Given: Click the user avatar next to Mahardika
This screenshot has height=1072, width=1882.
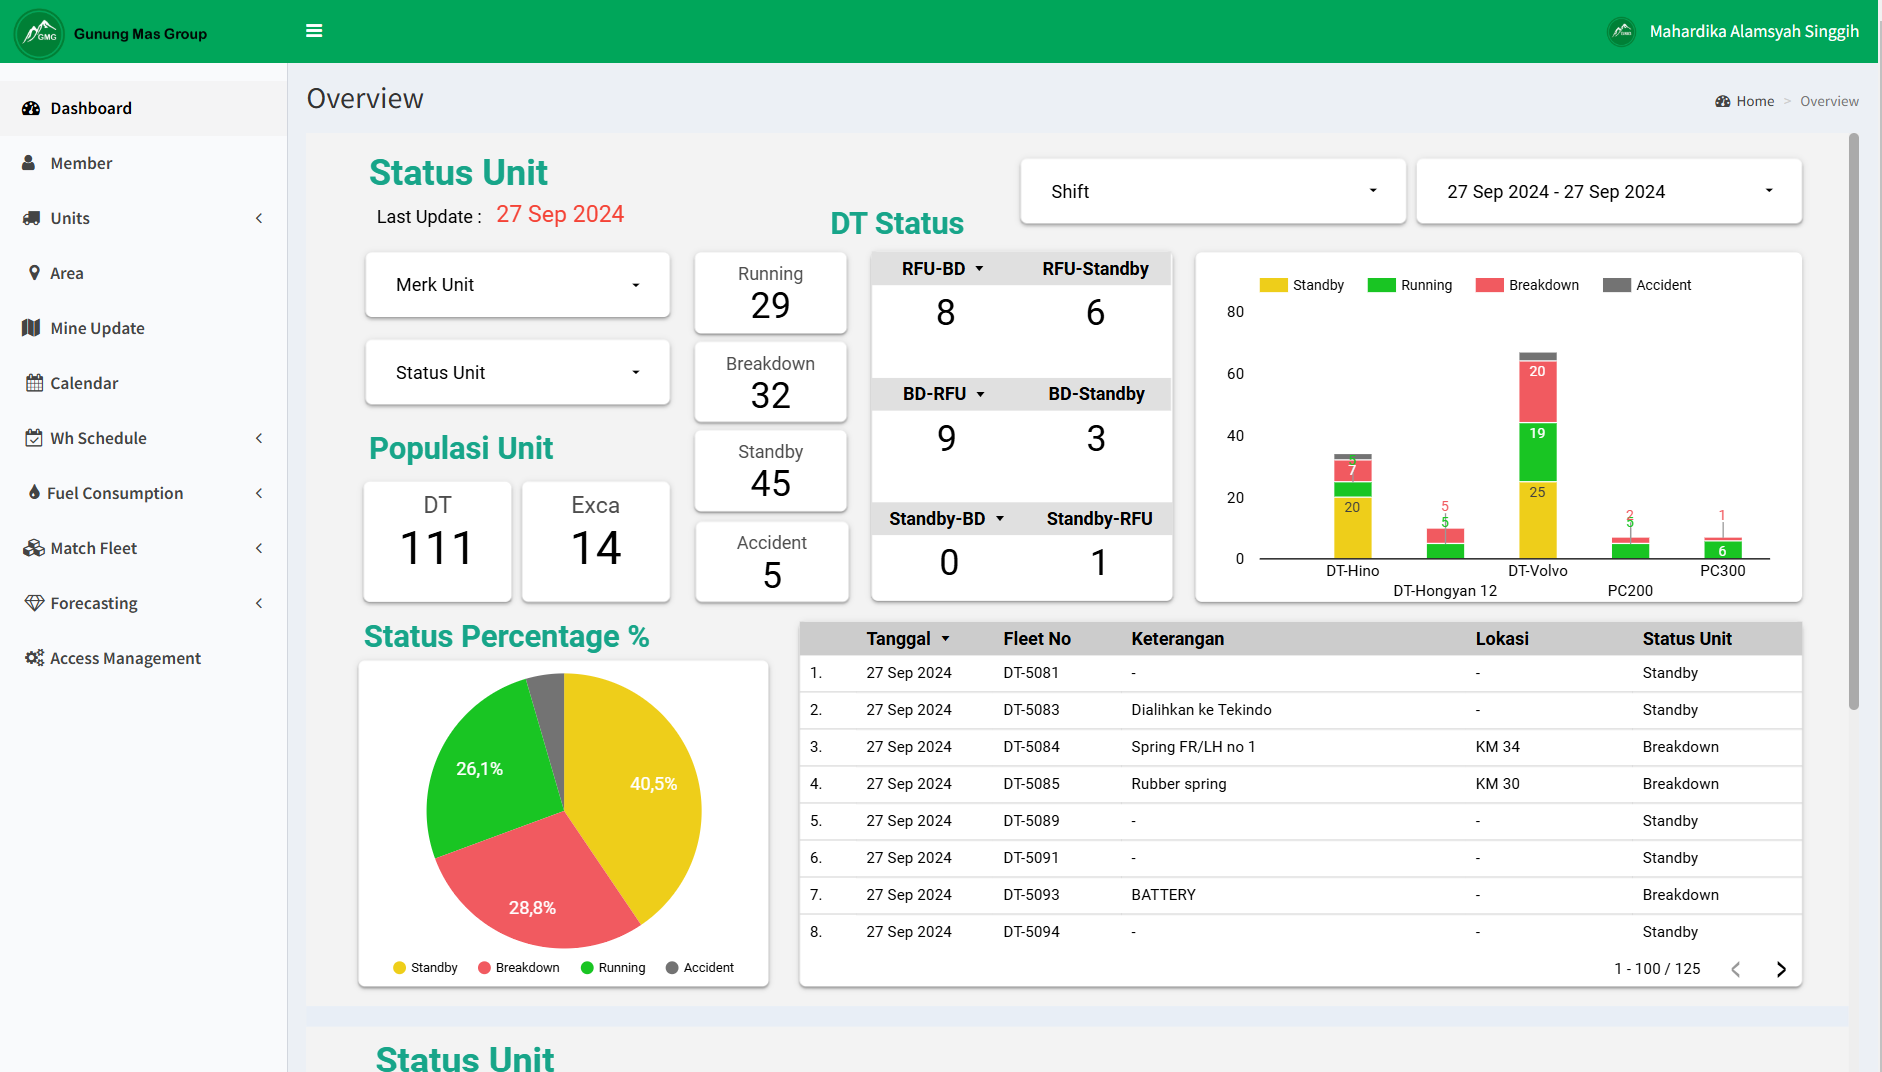Looking at the screenshot, I should pyautogui.click(x=1621, y=32).
